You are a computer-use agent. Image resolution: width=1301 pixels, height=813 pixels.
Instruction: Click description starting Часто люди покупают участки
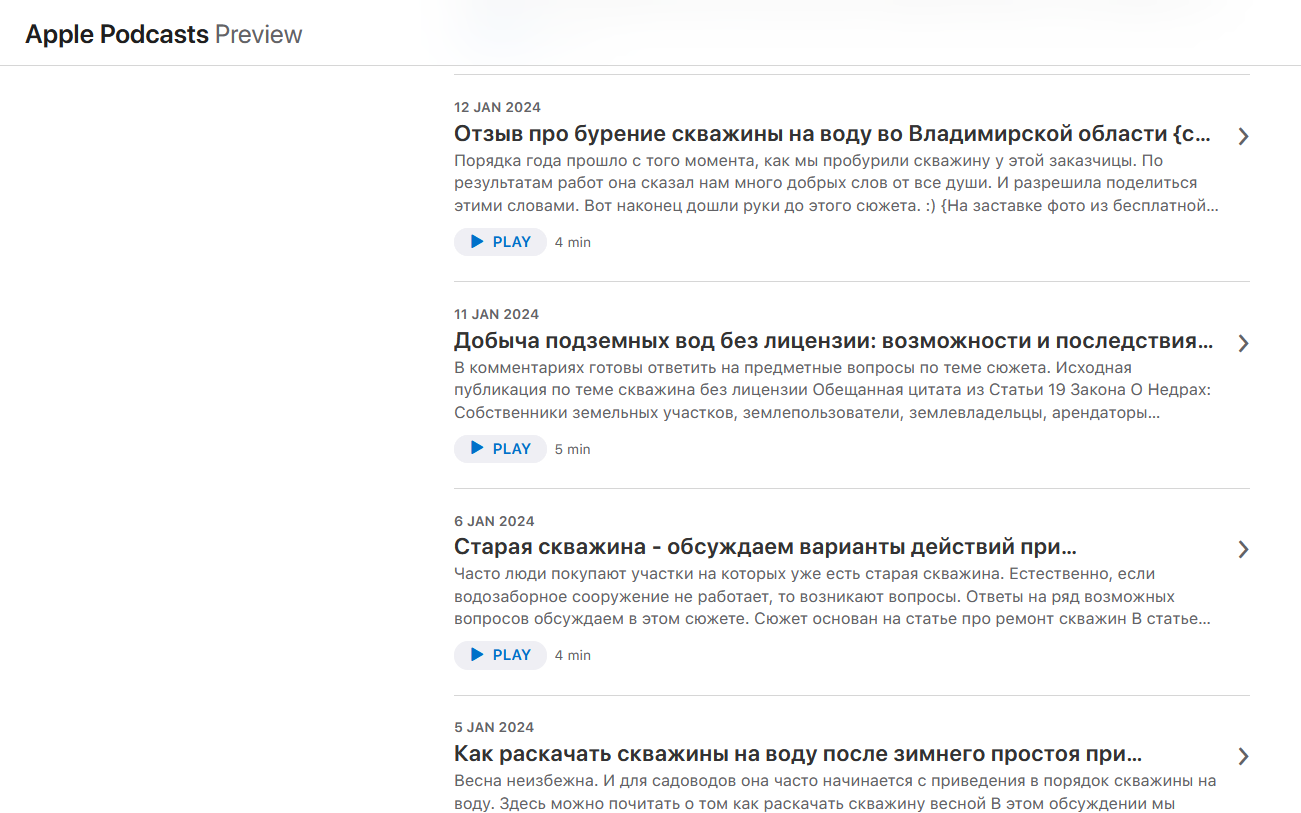[835, 596]
